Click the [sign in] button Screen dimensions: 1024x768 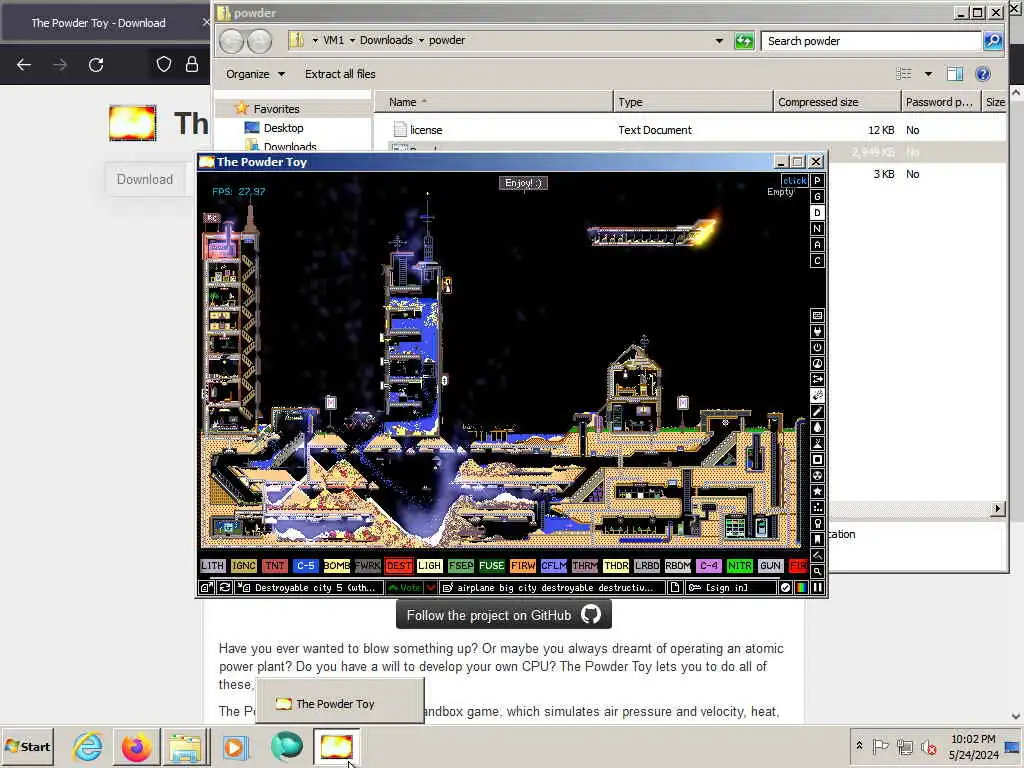(731, 588)
